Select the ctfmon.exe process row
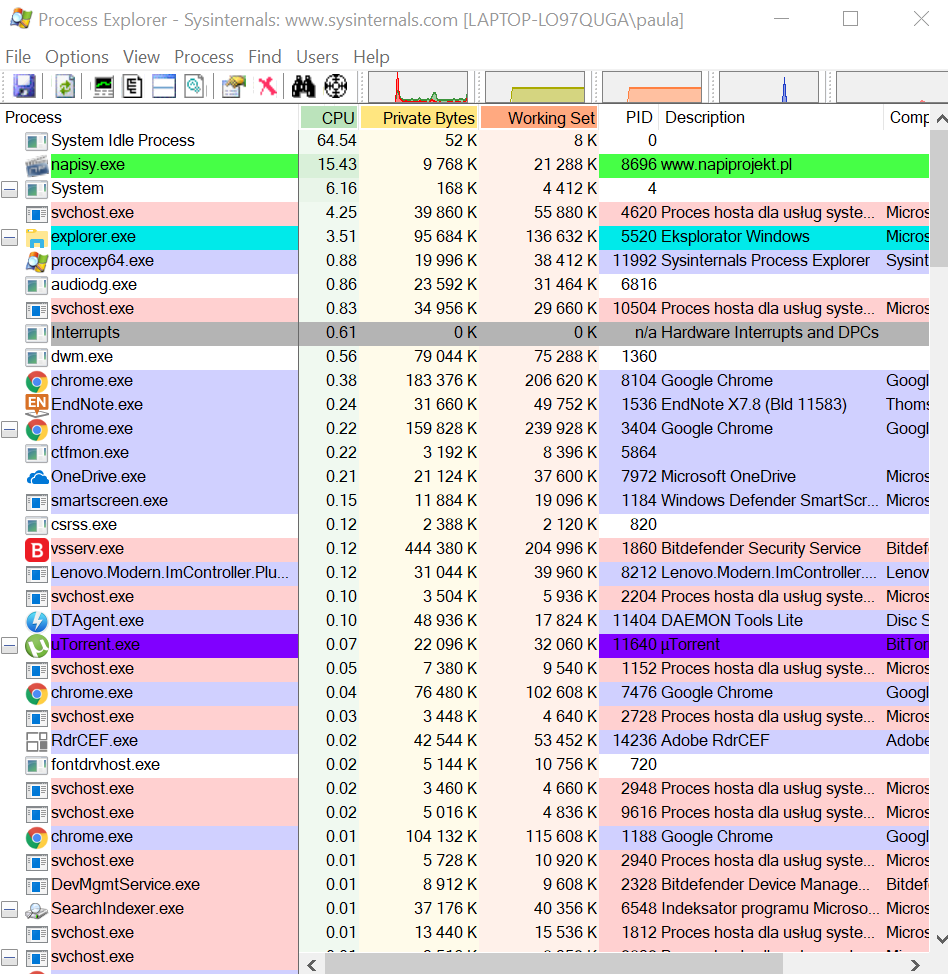This screenshot has height=974, width=948. pyautogui.click(x=465, y=453)
